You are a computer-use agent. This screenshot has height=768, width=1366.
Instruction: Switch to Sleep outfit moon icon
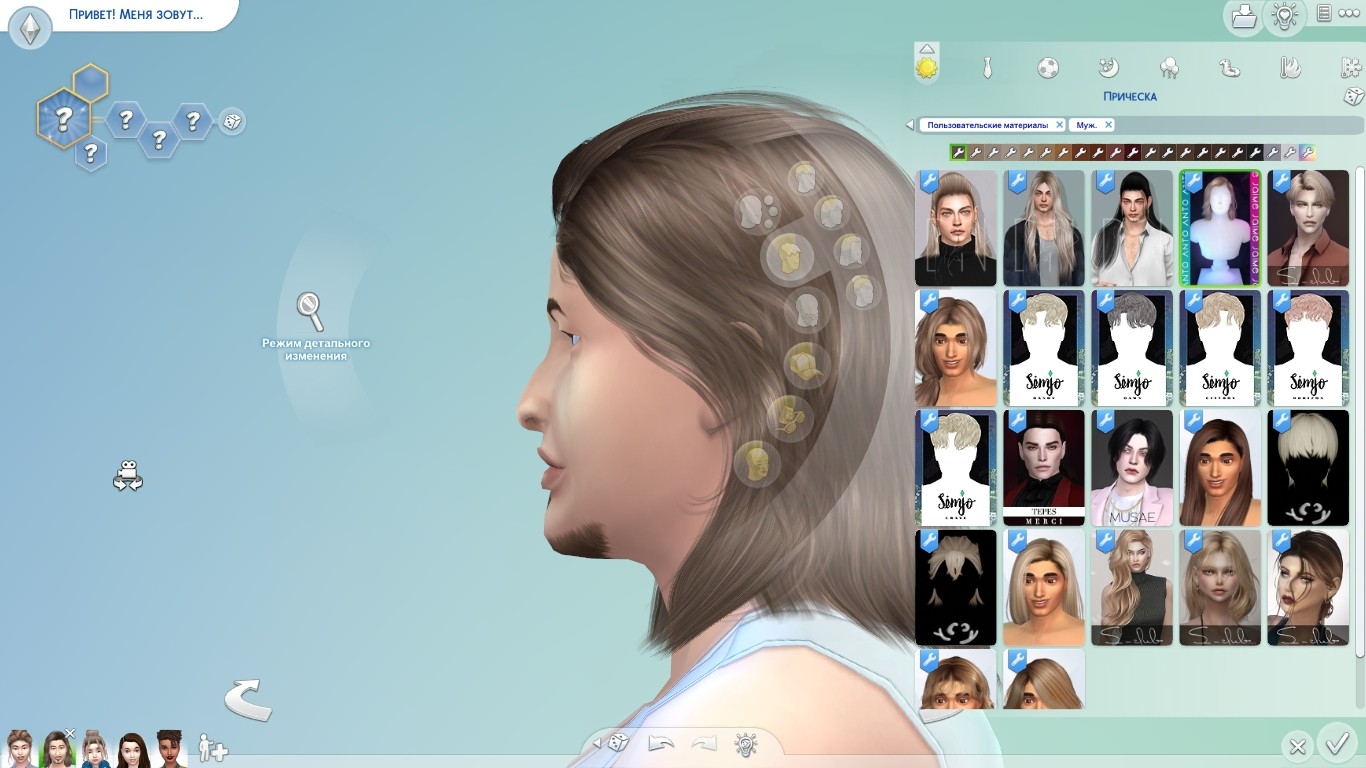coord(1108,68)
